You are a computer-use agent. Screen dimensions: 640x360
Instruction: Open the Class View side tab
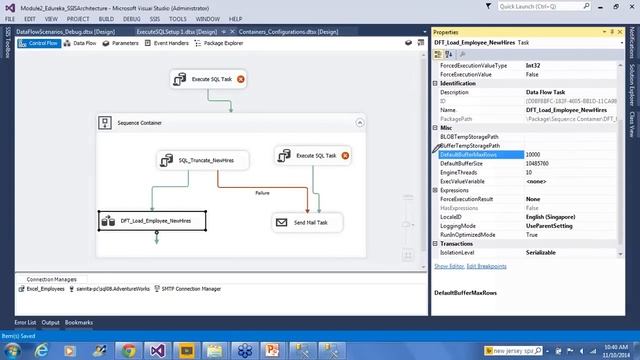631,124
